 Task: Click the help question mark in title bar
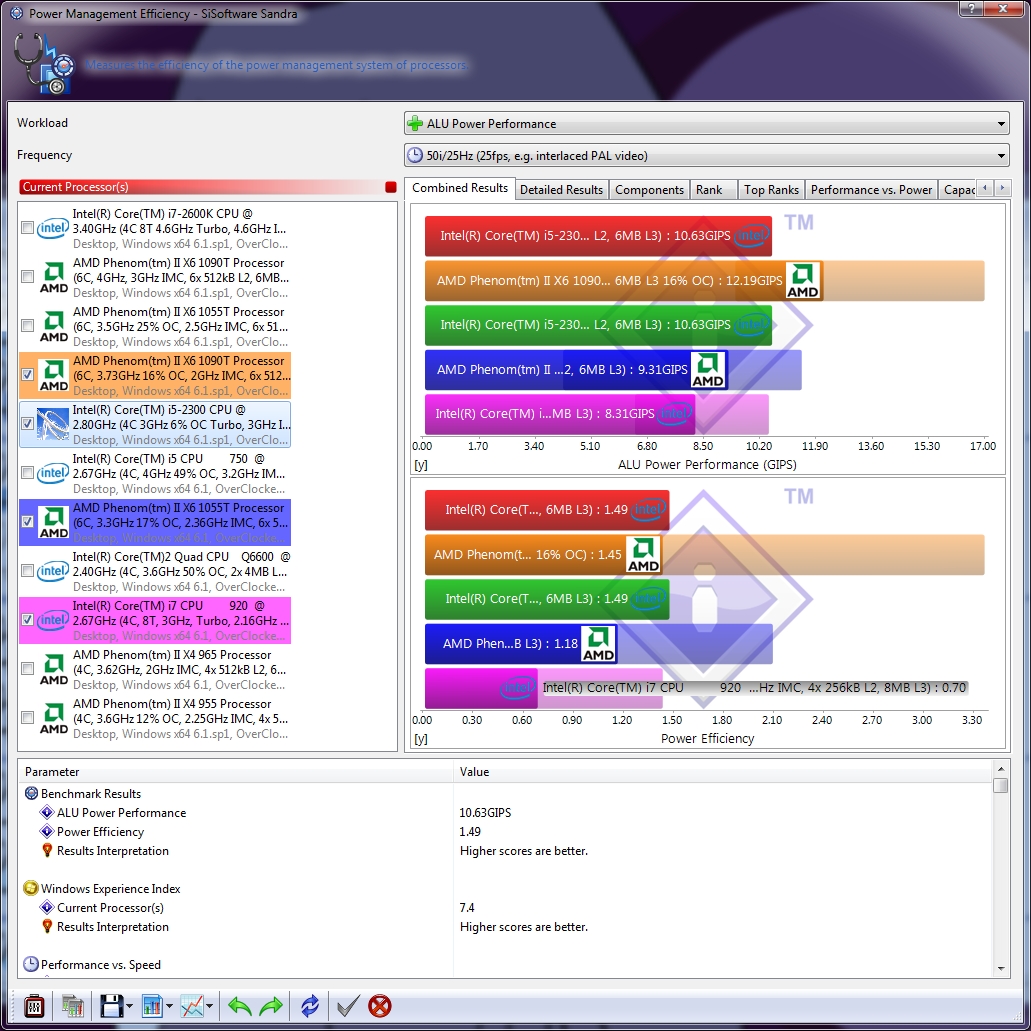tap(971, 8)
